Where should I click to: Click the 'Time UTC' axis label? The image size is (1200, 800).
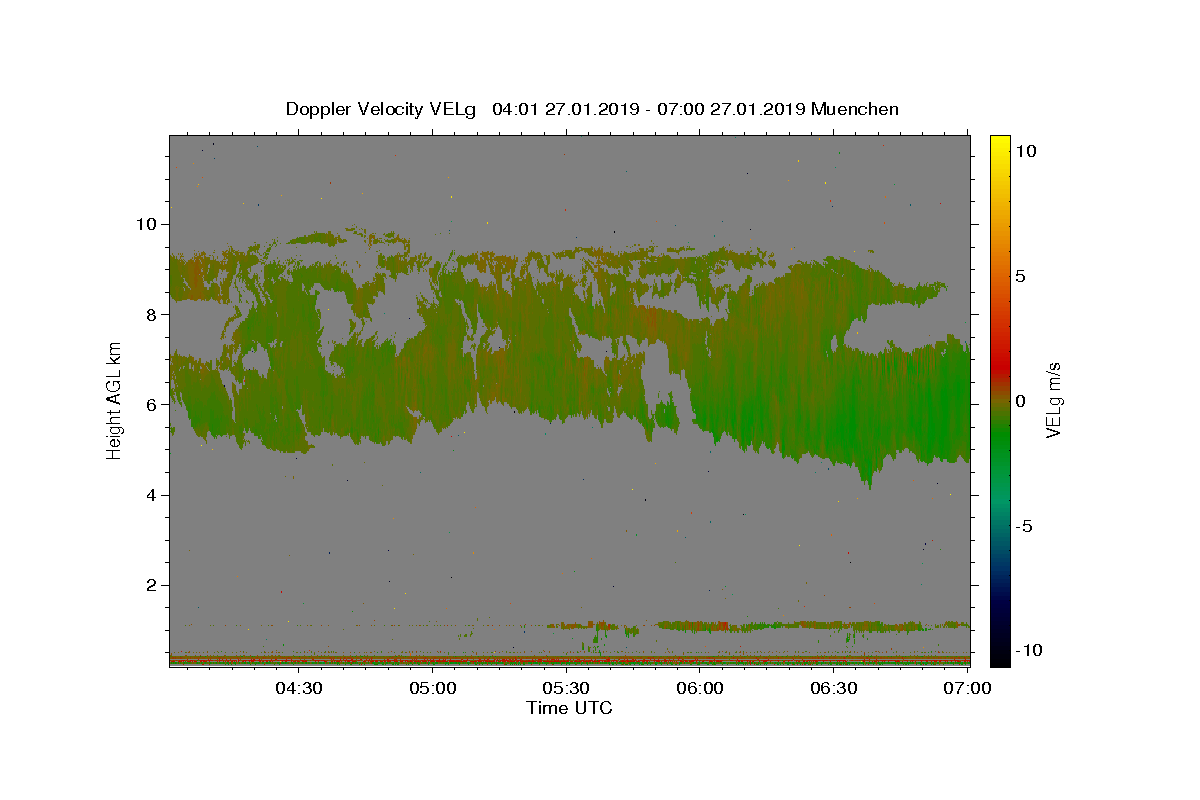pyautogui.click(x=569, y=708)
